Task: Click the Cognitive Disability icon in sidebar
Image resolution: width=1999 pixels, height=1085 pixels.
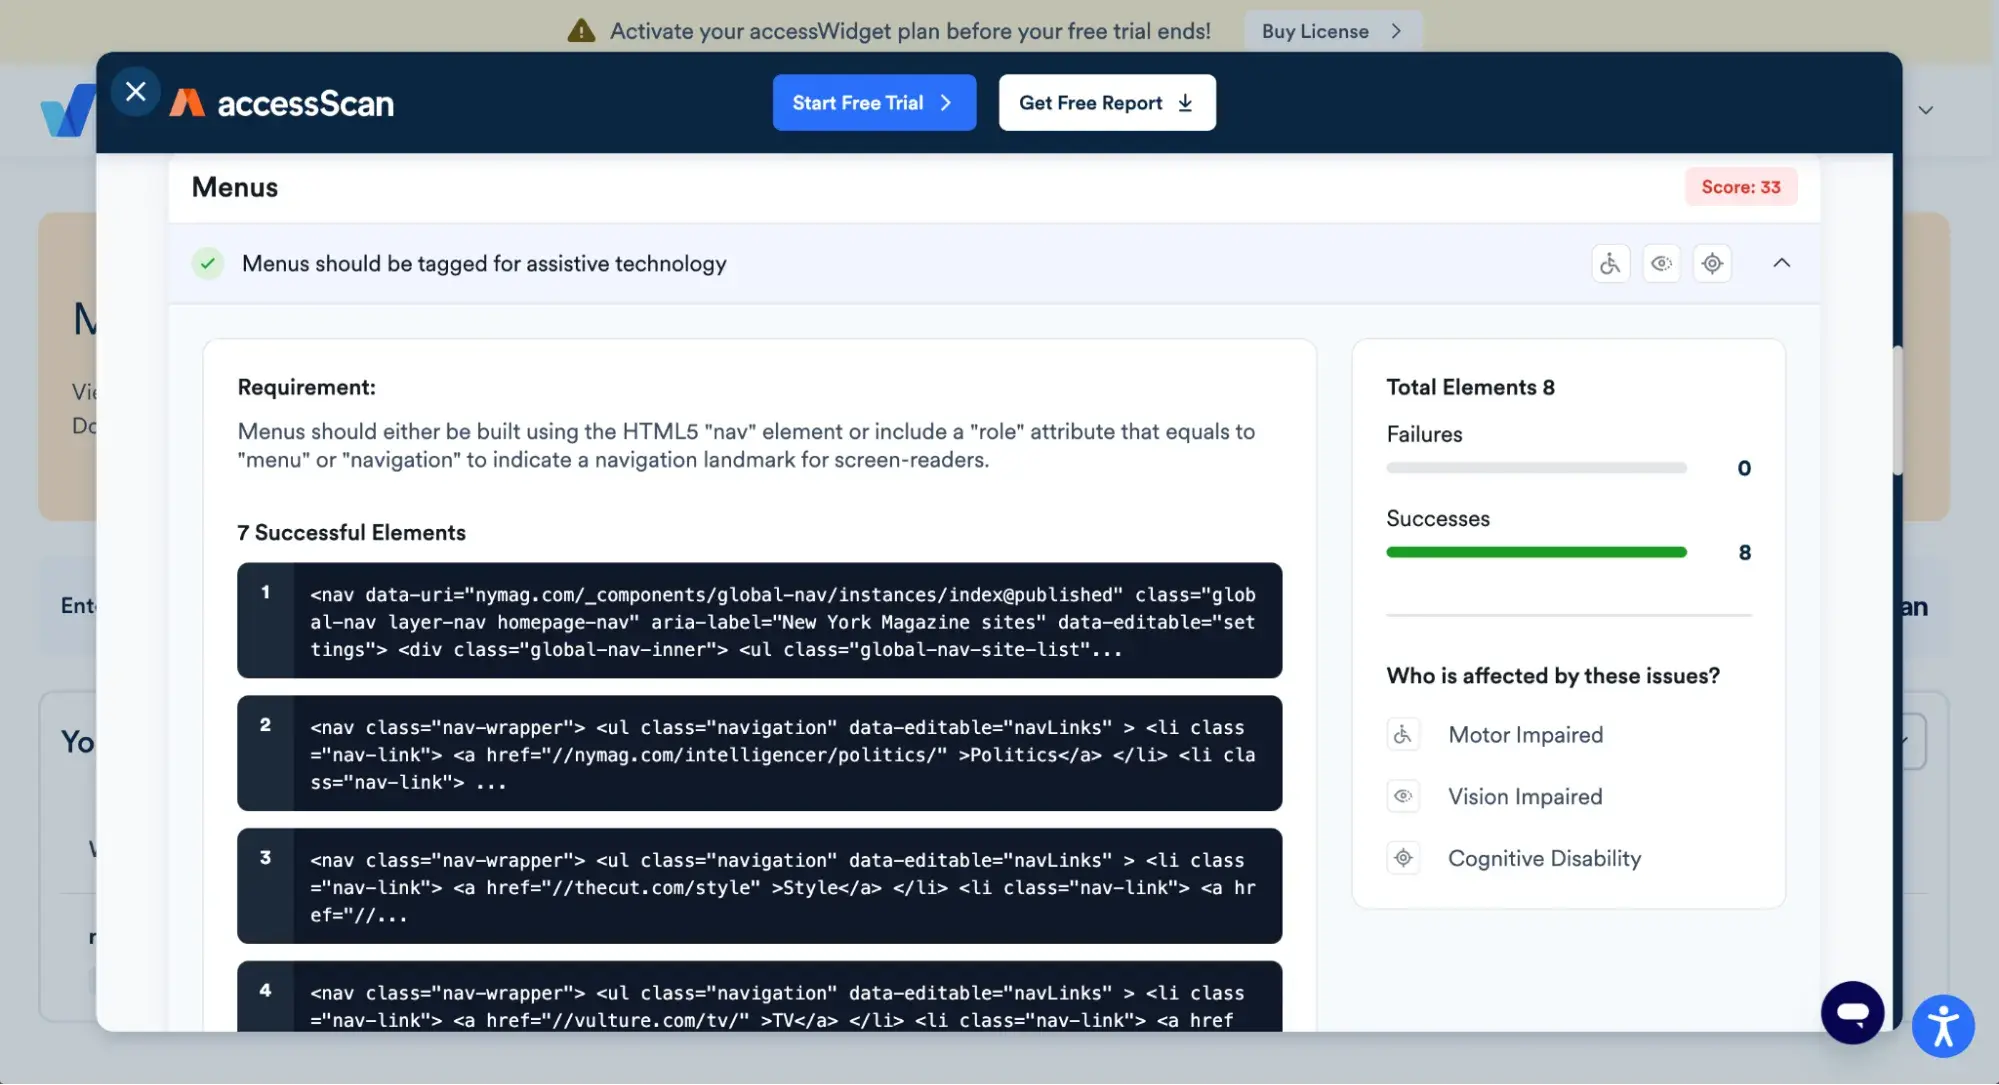Action: point(1403,859)
